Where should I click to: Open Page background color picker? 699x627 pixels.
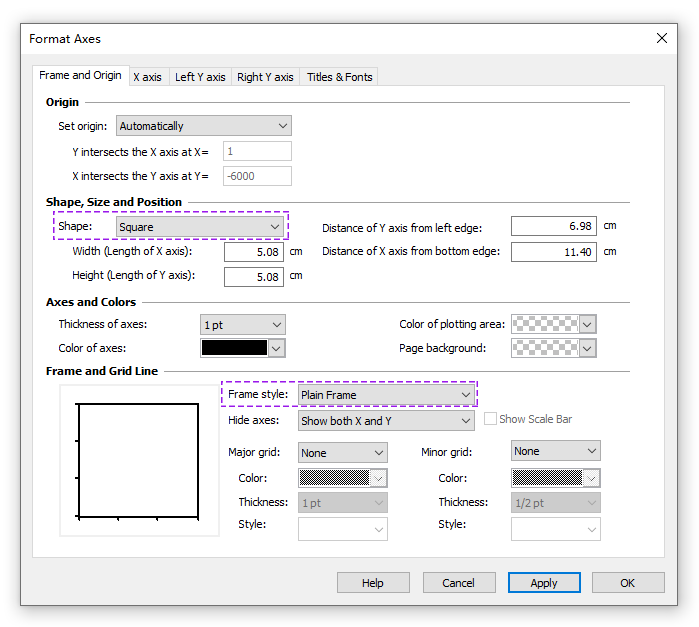pyautogui.click(x=554, y=348)
